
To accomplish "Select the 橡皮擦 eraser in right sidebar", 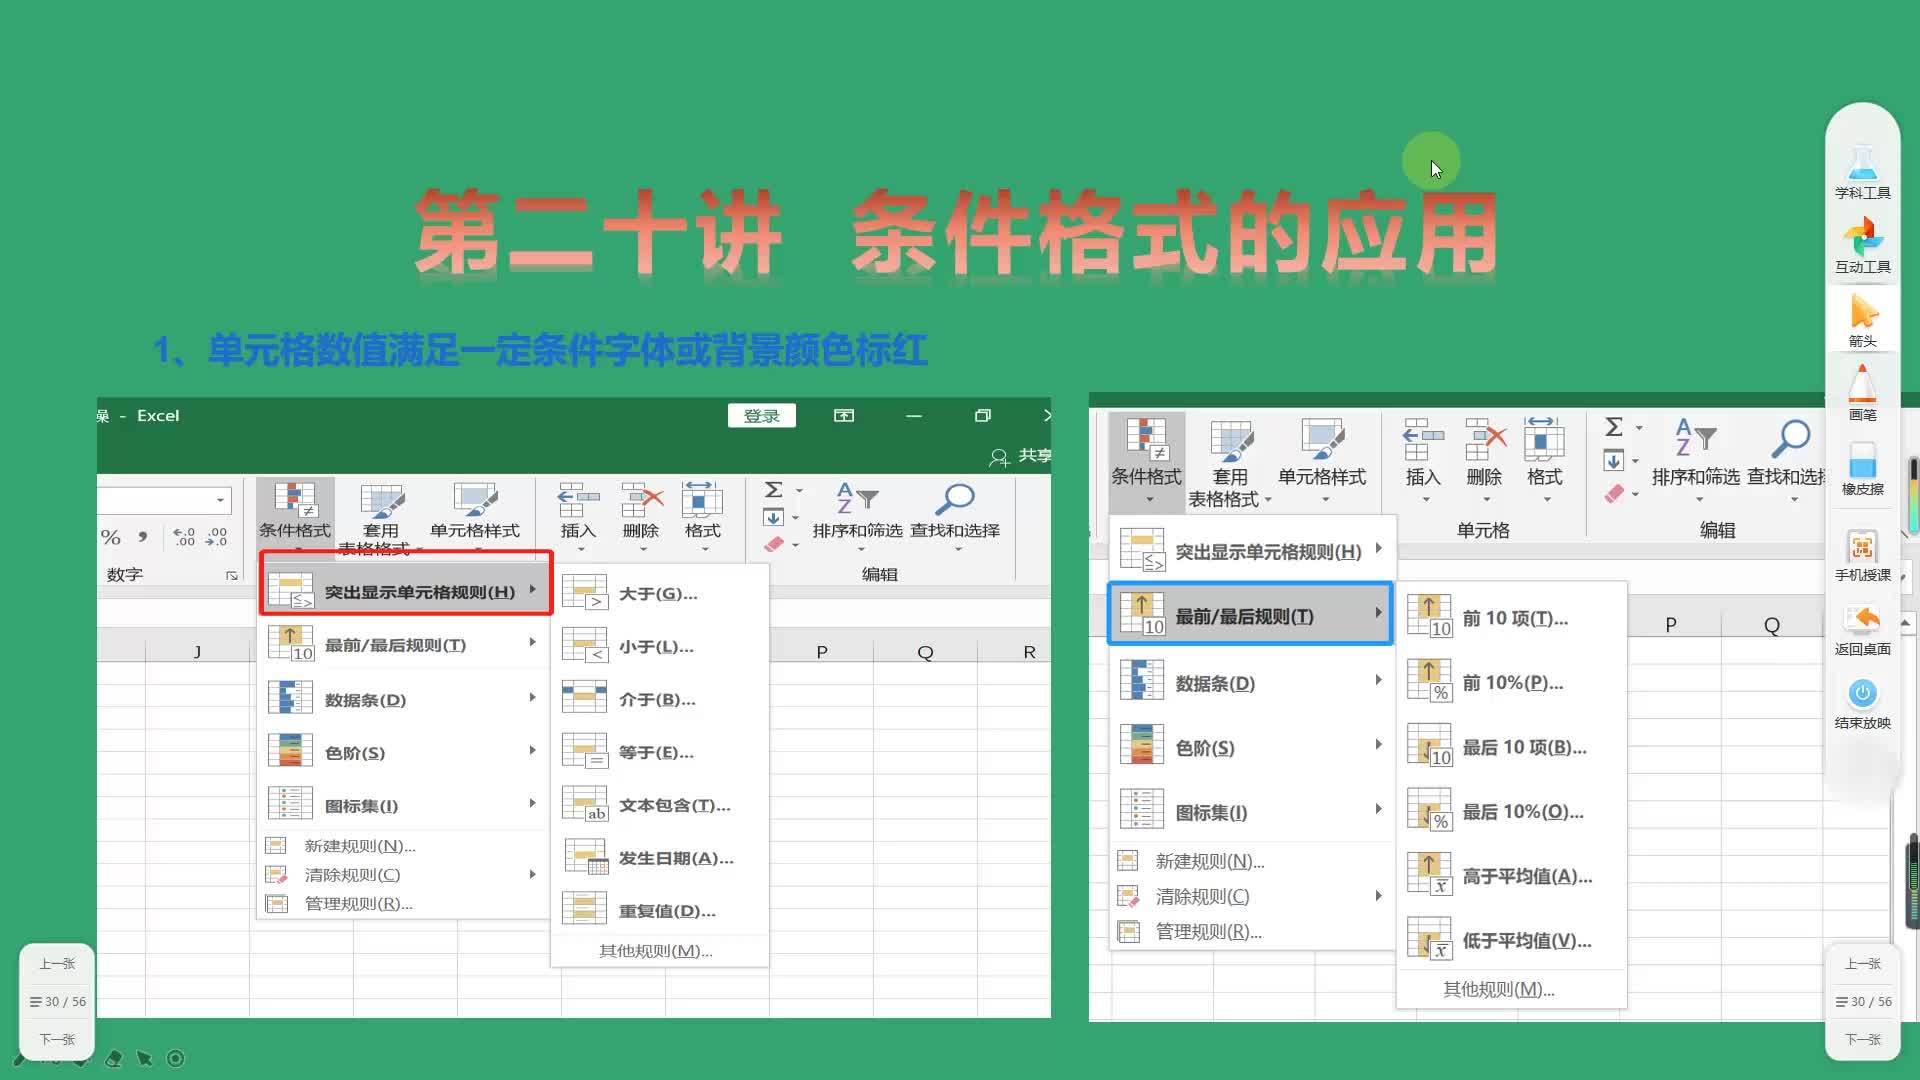I will (x=1862, y=467).
